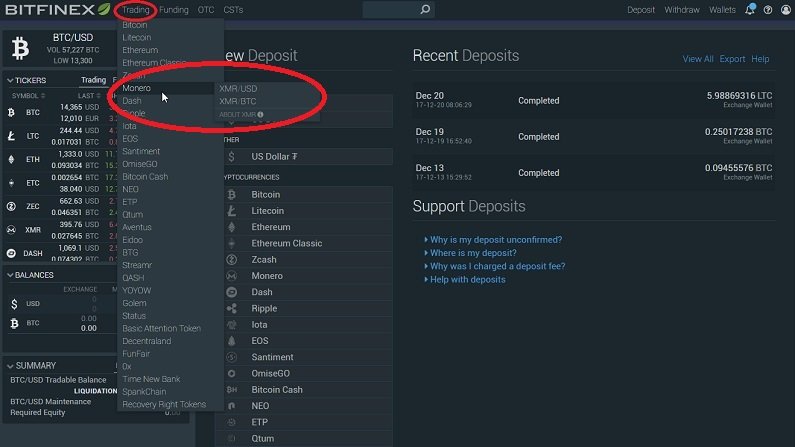795x447 pixels.
Task: Select Recovery Right Tokens in the dropdown
Action: tap(164, 404)
